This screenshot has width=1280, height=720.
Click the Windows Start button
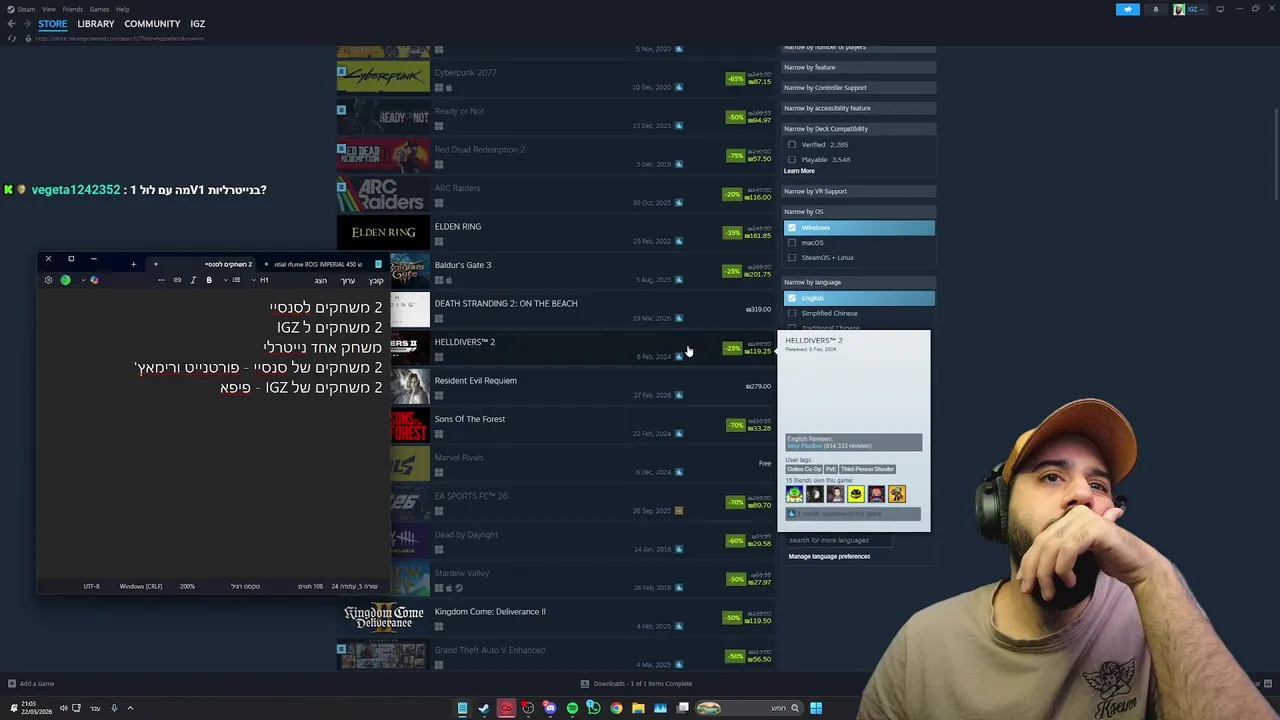click(816, 708)
